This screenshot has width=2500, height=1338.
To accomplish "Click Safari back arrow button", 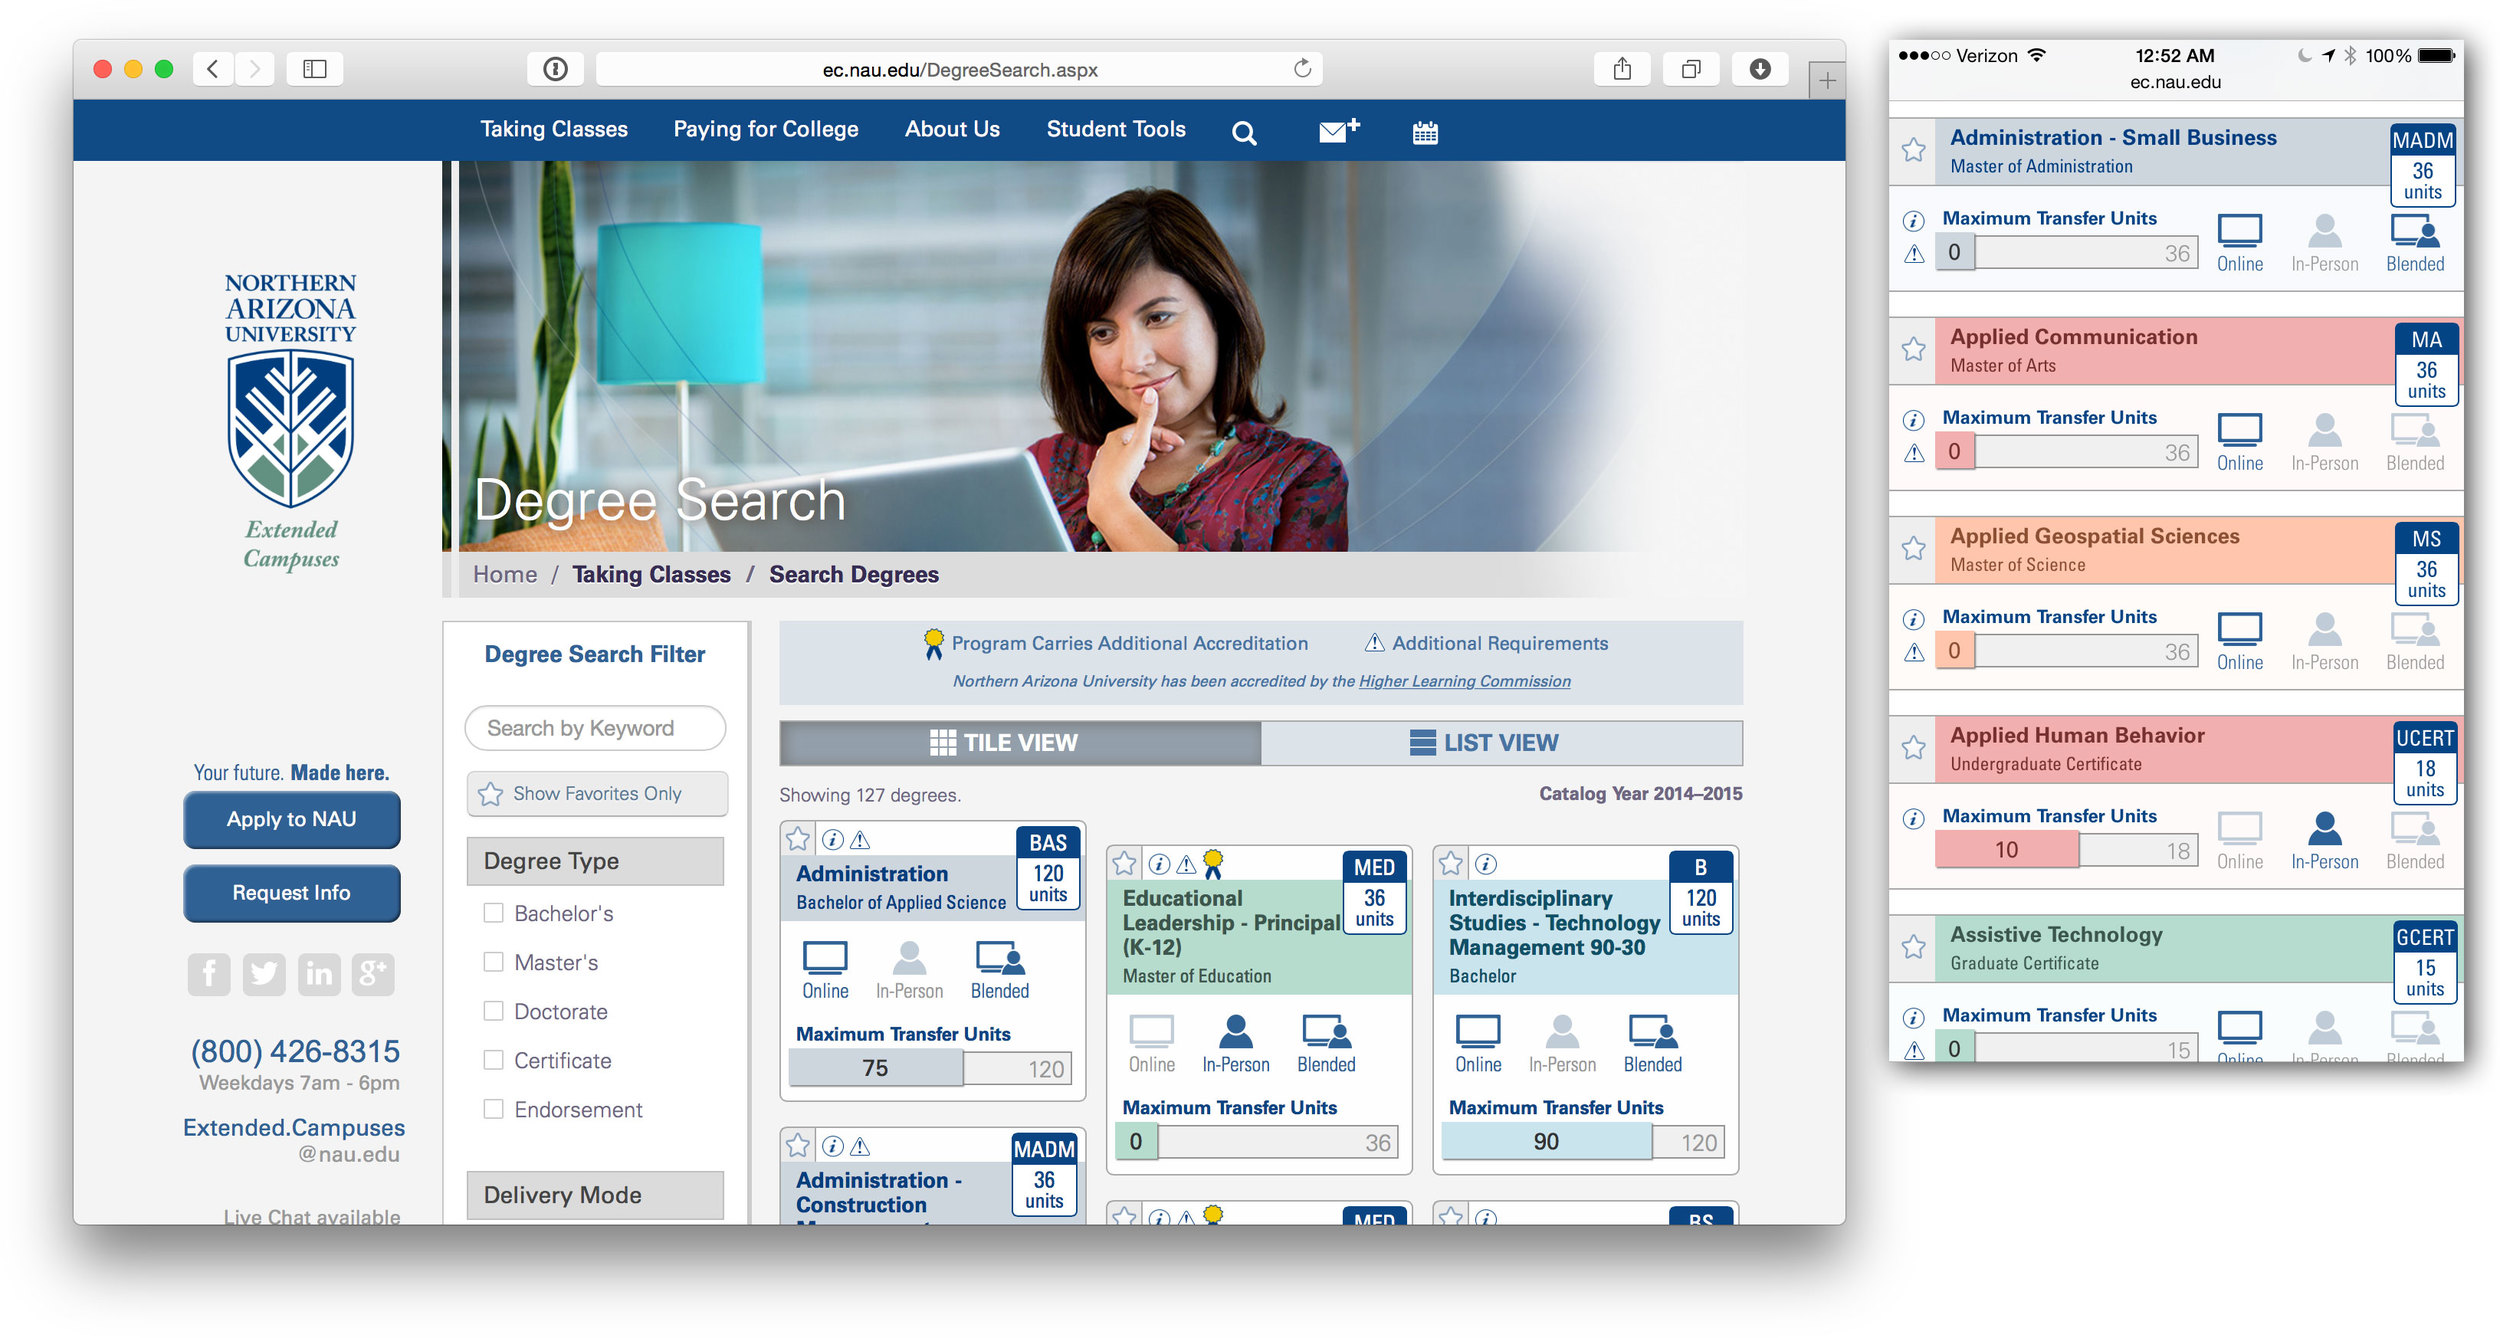I will tap(213, 69).
